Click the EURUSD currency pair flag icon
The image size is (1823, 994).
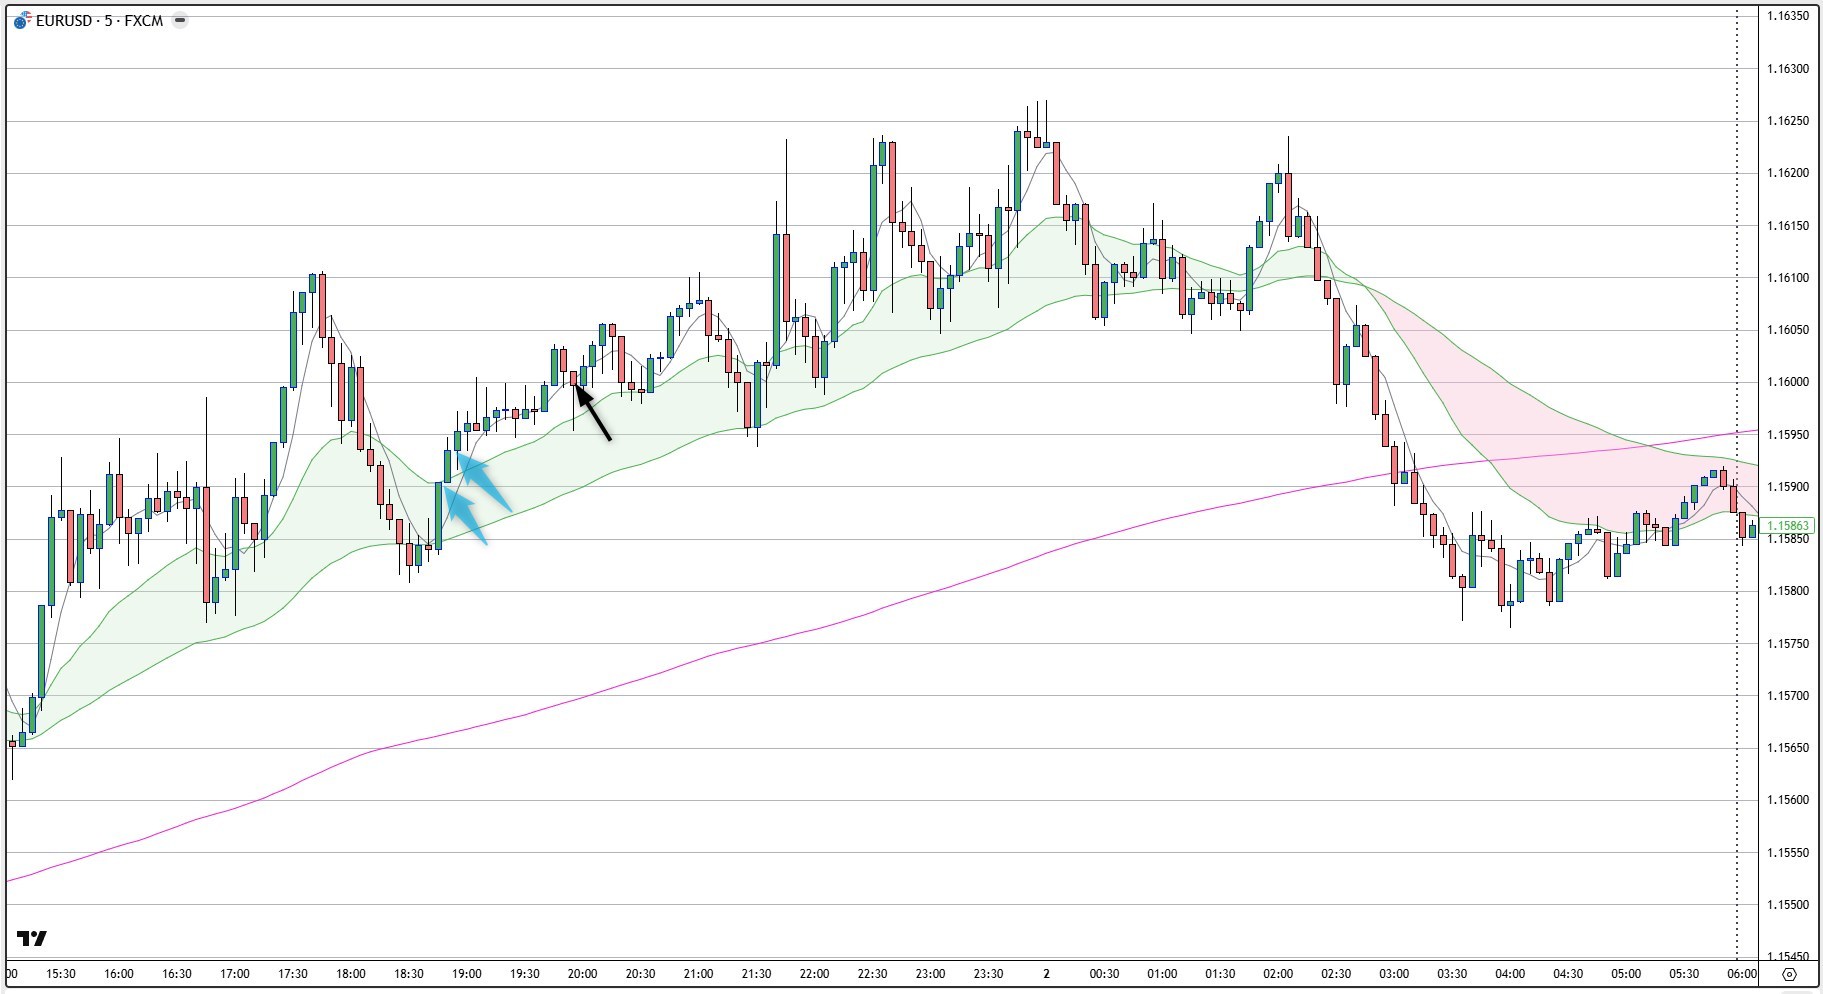click(20, 18)
